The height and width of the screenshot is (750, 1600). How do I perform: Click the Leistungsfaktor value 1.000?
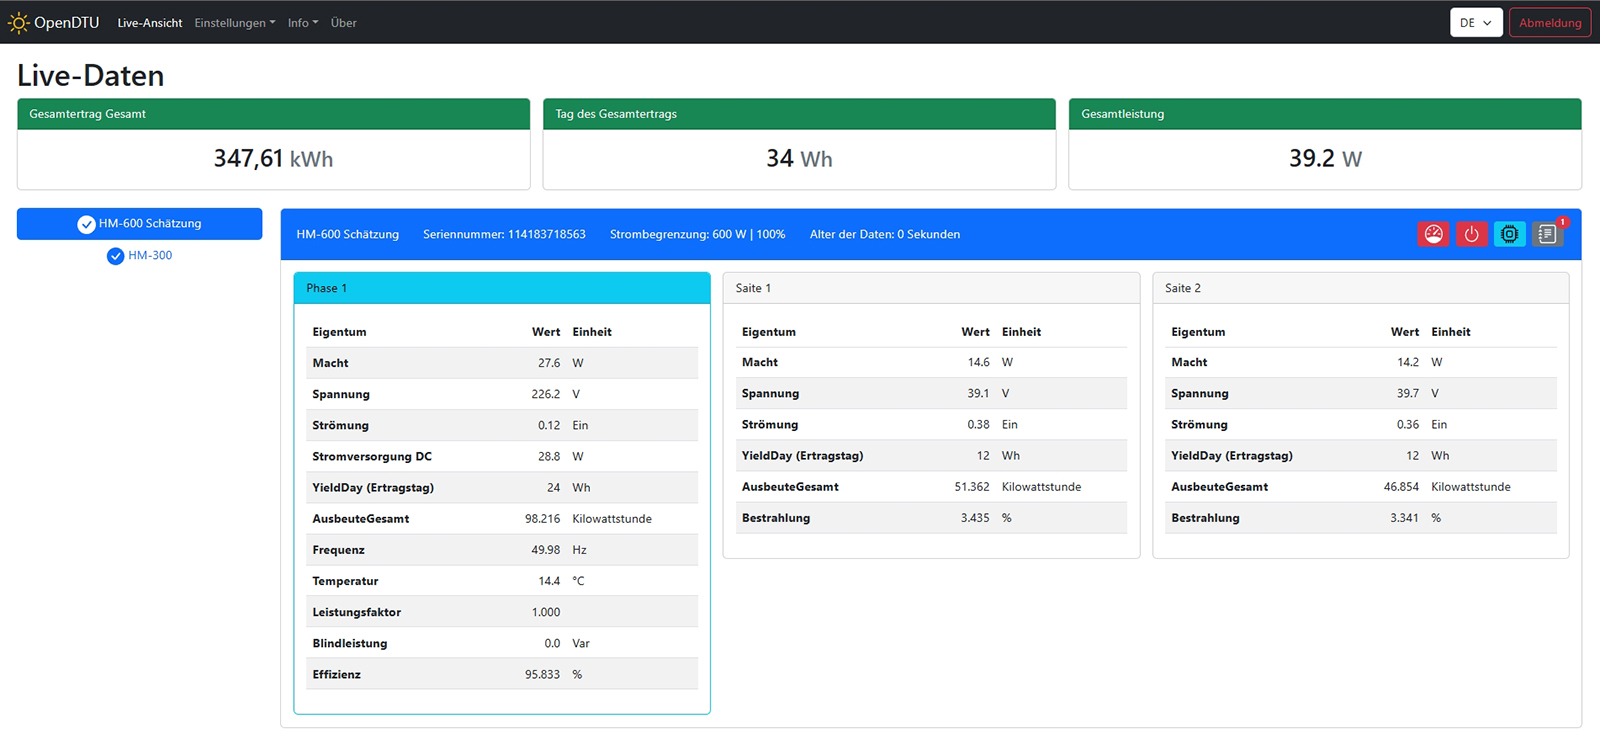[546, 612]
